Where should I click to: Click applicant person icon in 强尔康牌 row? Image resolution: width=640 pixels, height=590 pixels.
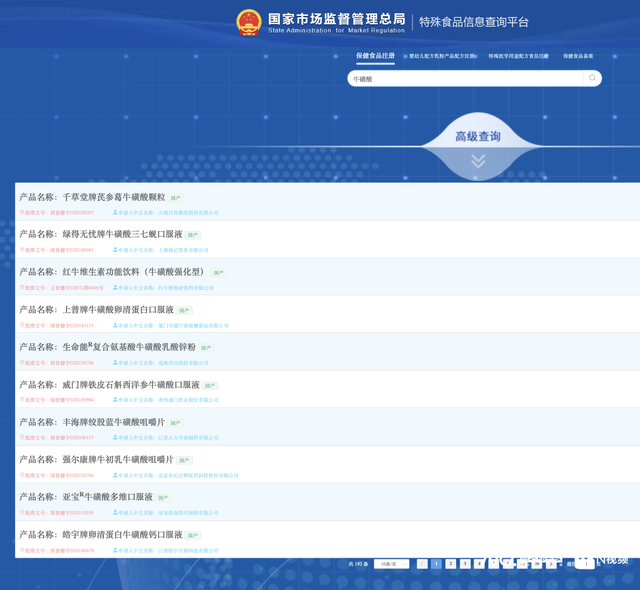click(x=115, y=475)
